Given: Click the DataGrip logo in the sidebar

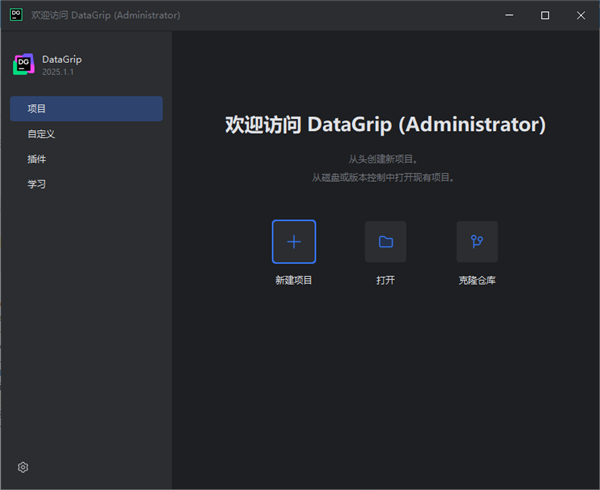Looking at the screenshot, I should pos(23,65).
